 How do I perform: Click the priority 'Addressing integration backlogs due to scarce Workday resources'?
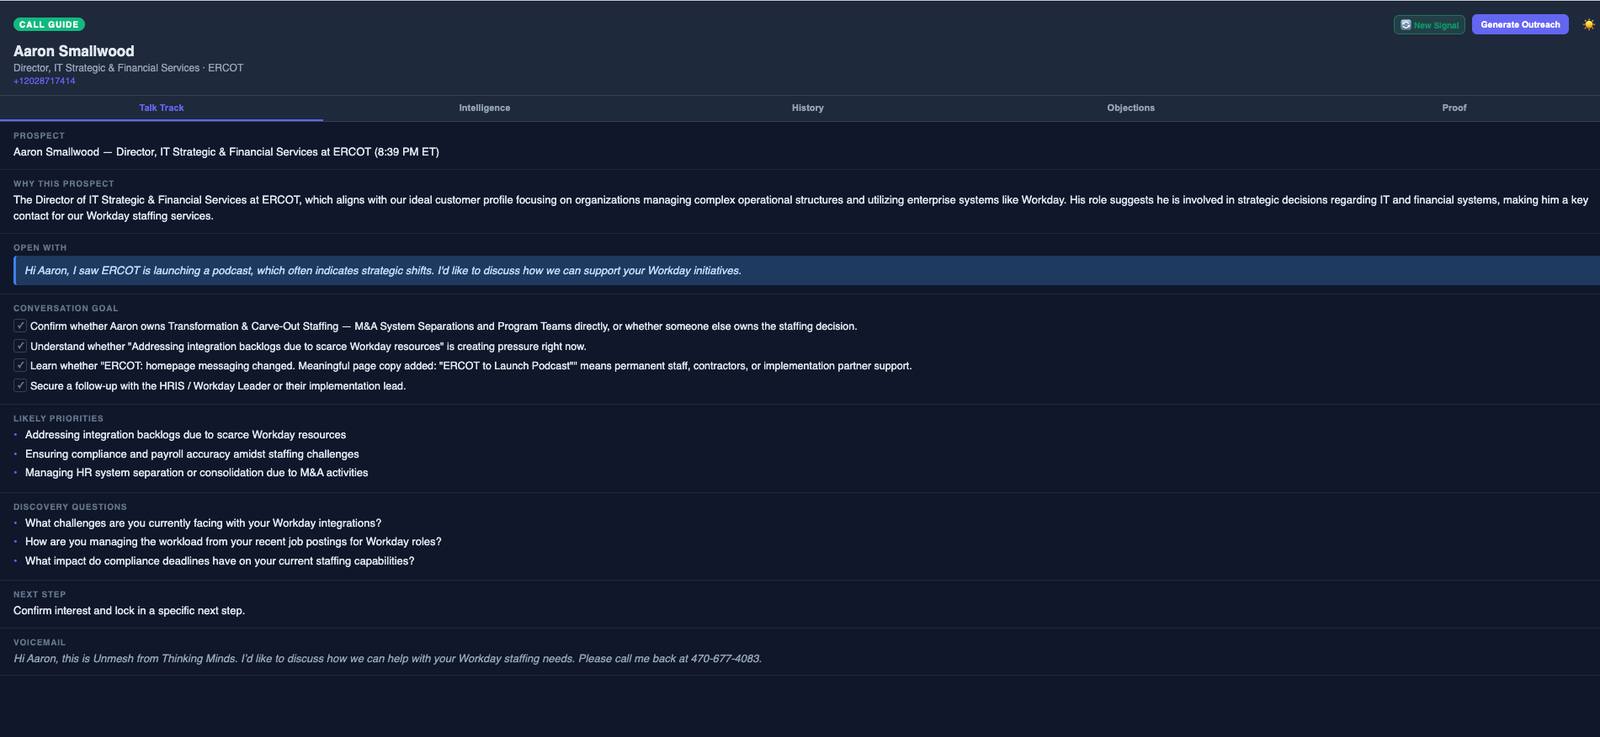(185, 435)
